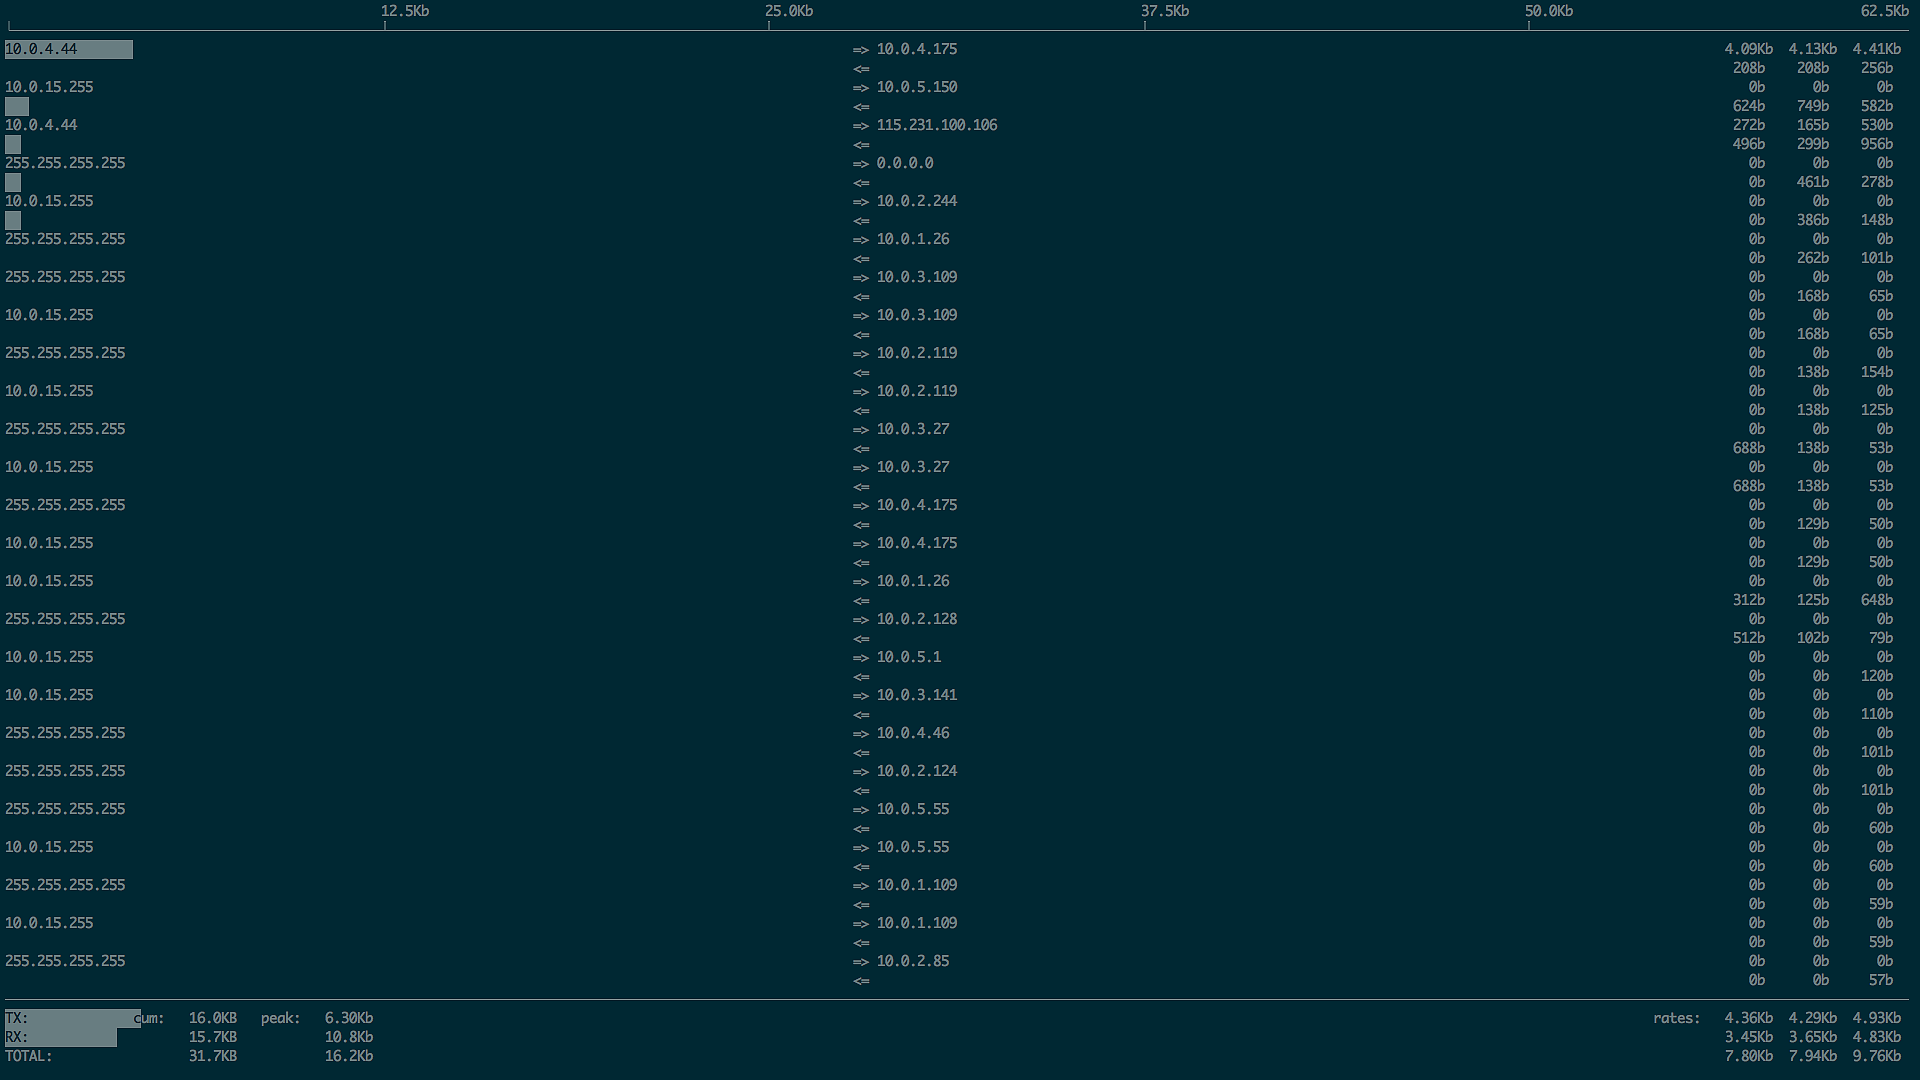
Task: Click the TX bandwidth bar
Action: point(72,1018)
